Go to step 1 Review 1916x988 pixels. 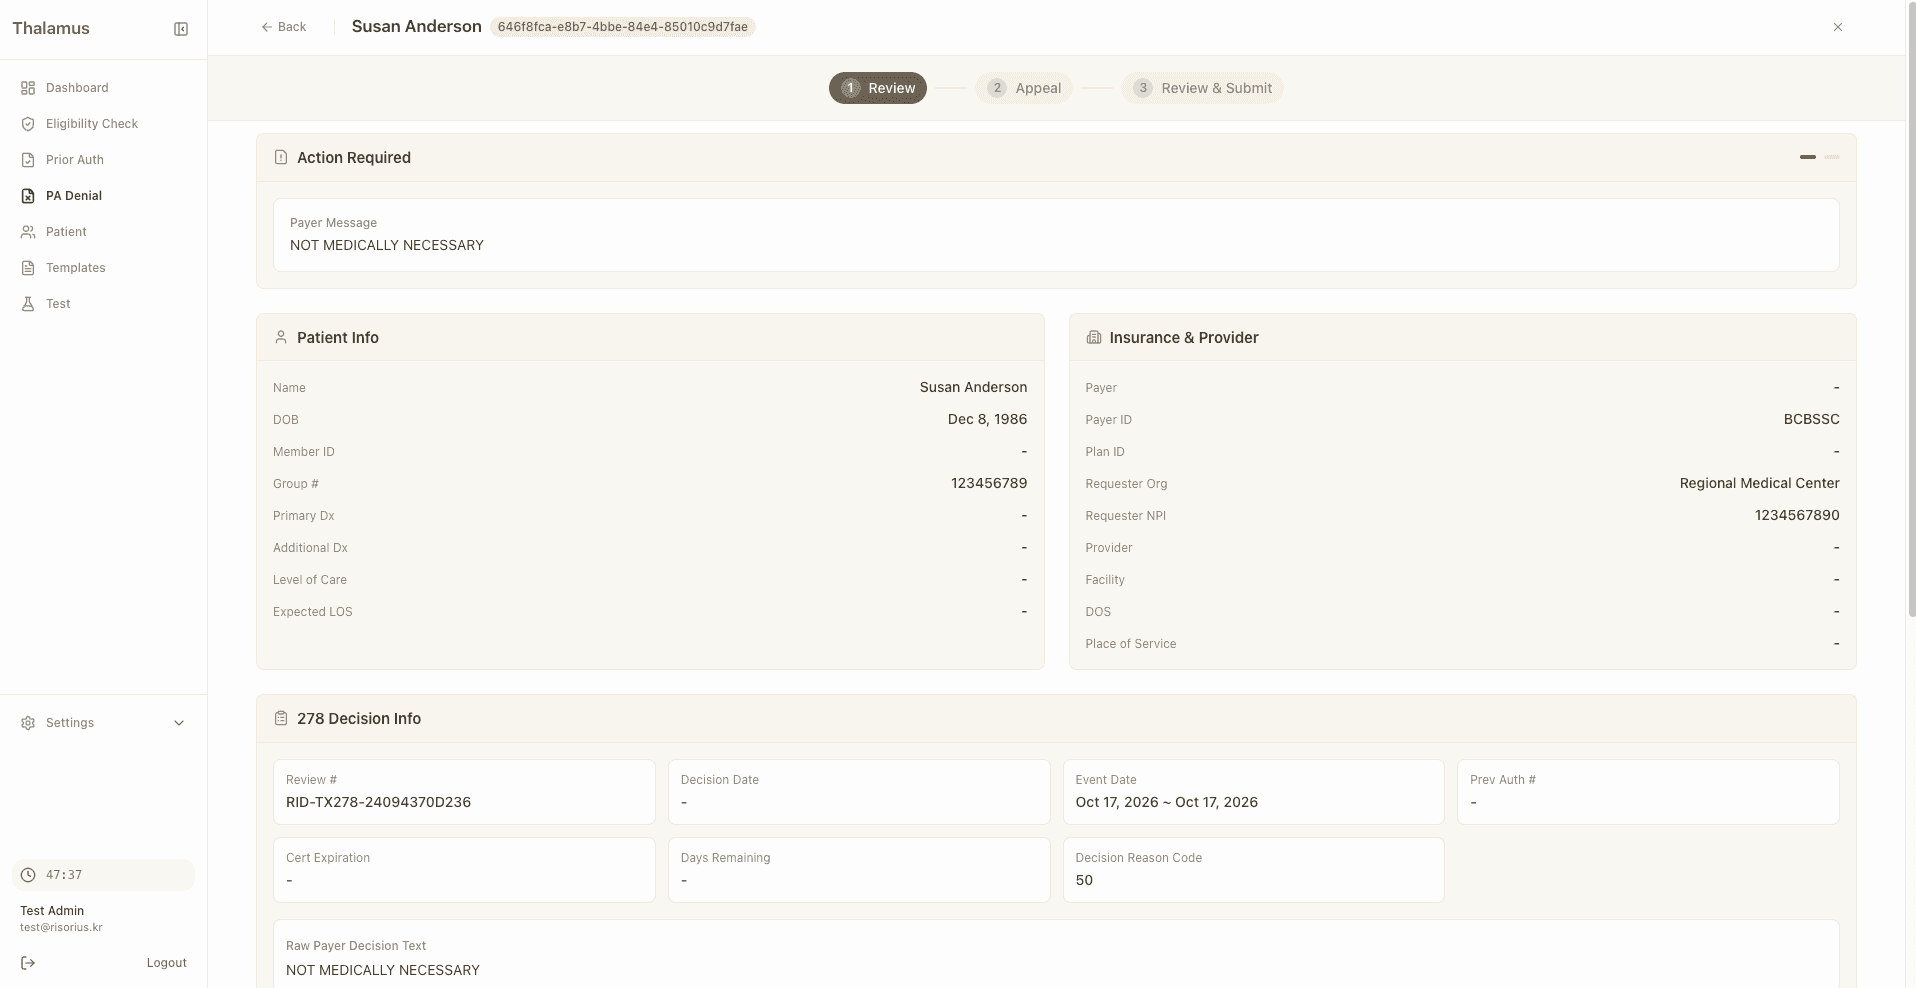pos(878,88)
